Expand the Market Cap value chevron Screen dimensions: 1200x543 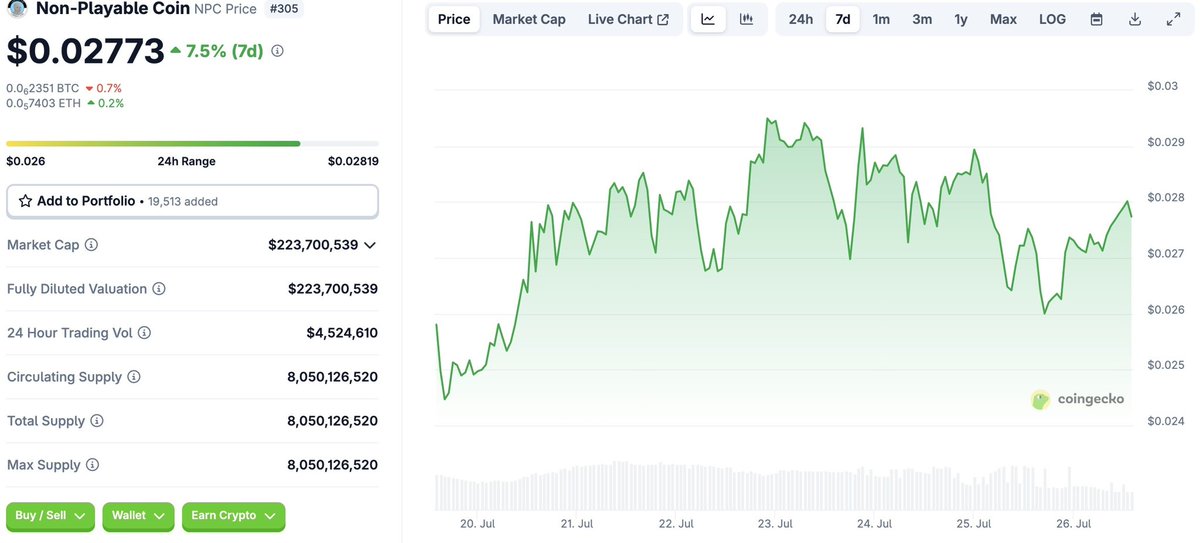tap(370, 245)
